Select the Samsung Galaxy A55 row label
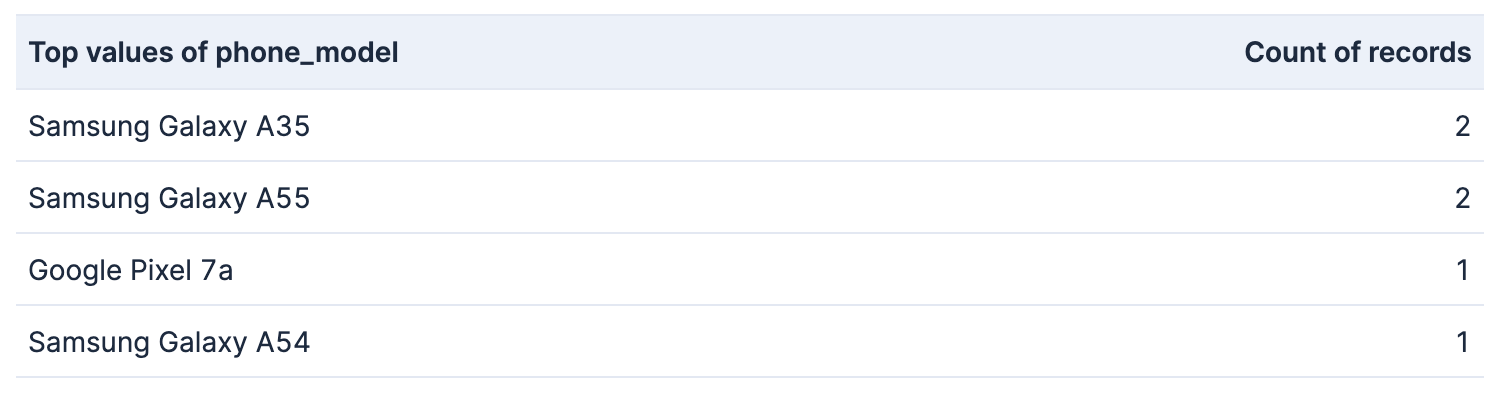The image size is (1506, 398). [x=169, y=199]
